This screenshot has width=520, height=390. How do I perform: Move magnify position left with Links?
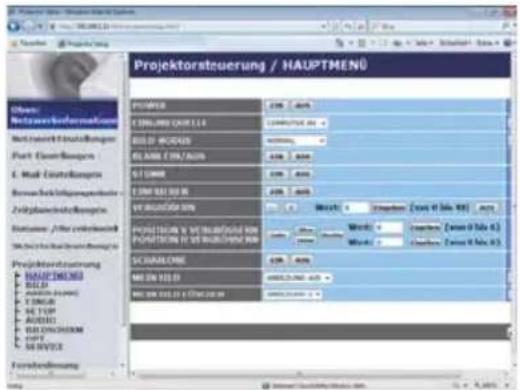click(x=278, y=235)
